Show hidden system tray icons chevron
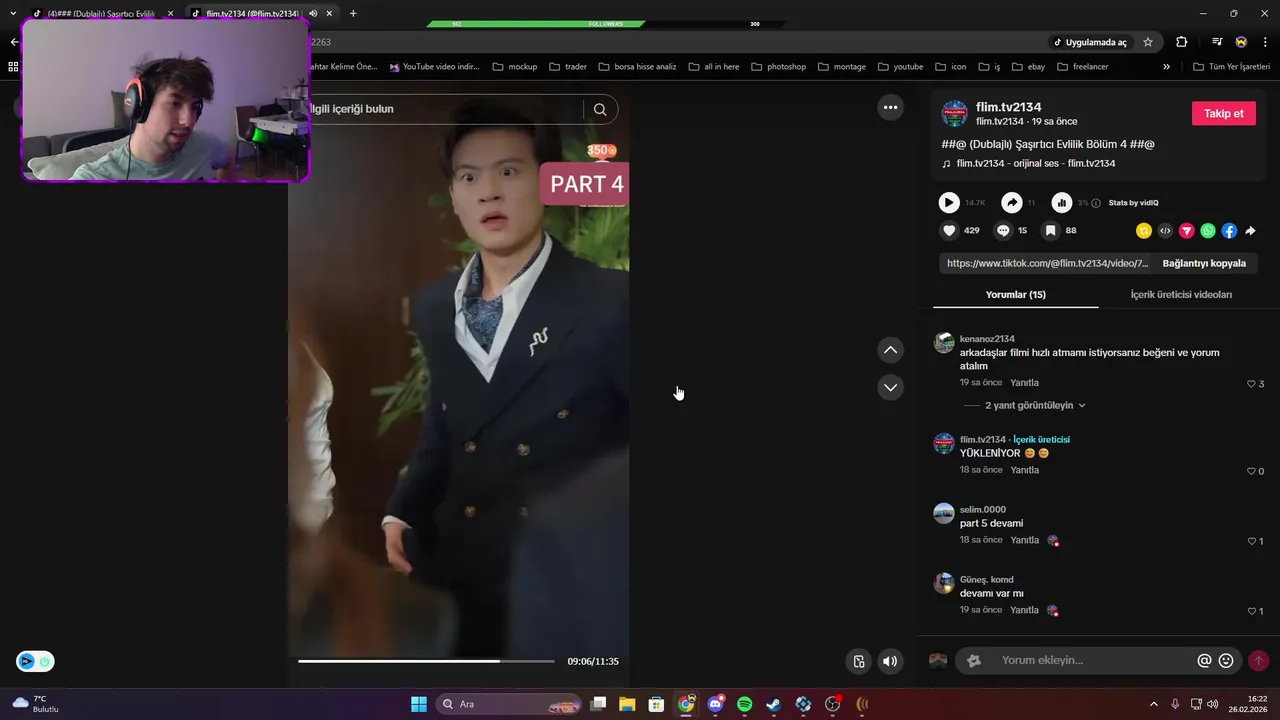 (1154, 704)
